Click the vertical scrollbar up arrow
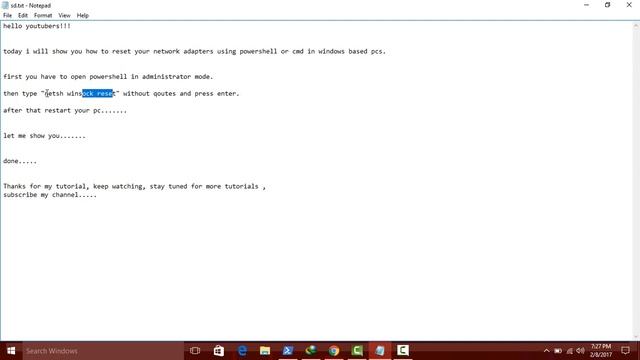Viewport: 640px width, 360px height. coord(636,26)
